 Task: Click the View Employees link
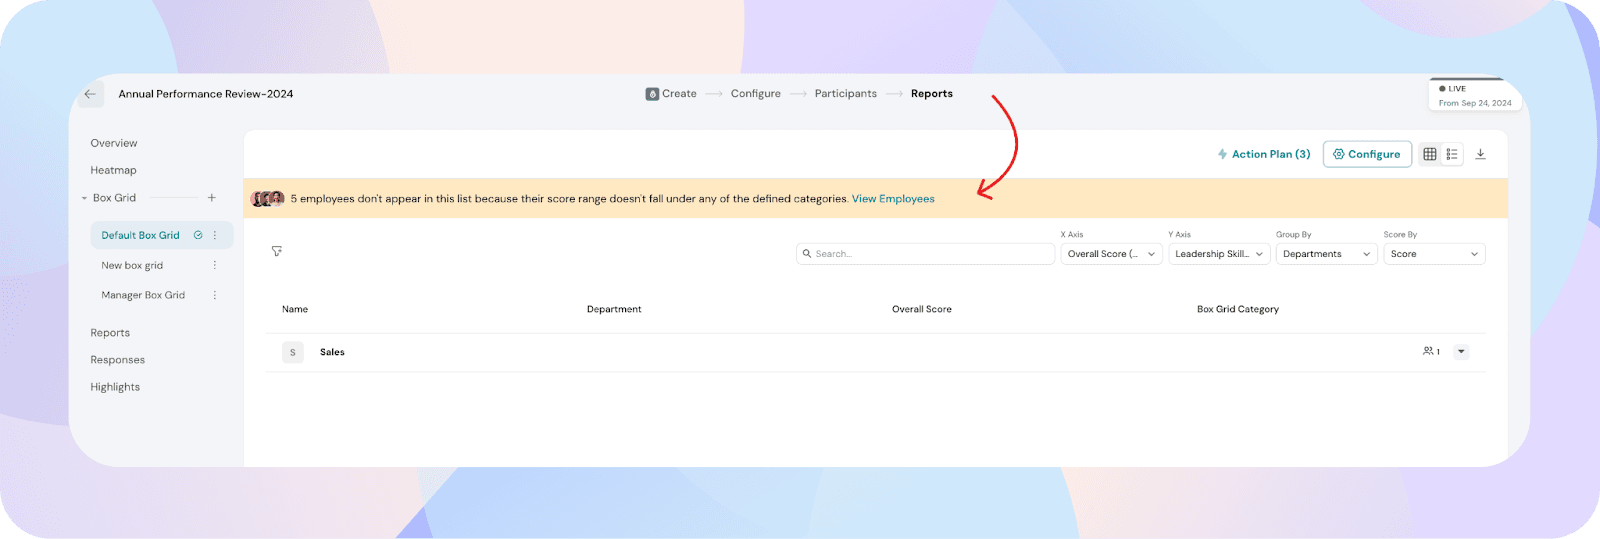(x=893, y=199)
